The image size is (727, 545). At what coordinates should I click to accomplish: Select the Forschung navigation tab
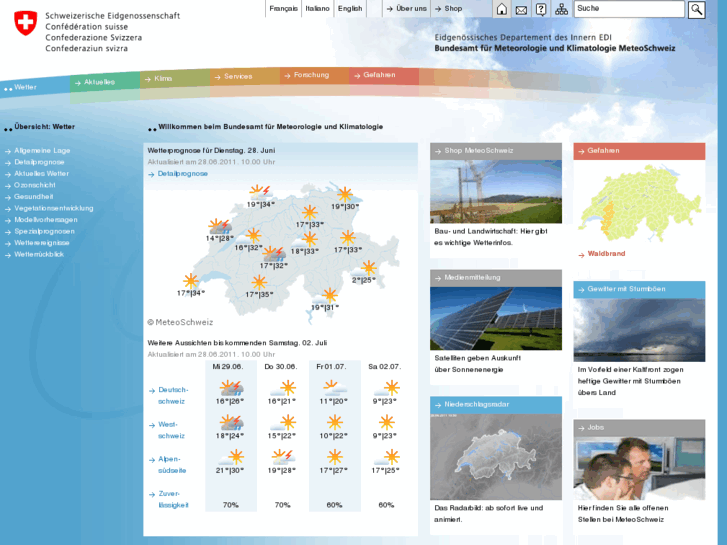click(x=314, y=75)
